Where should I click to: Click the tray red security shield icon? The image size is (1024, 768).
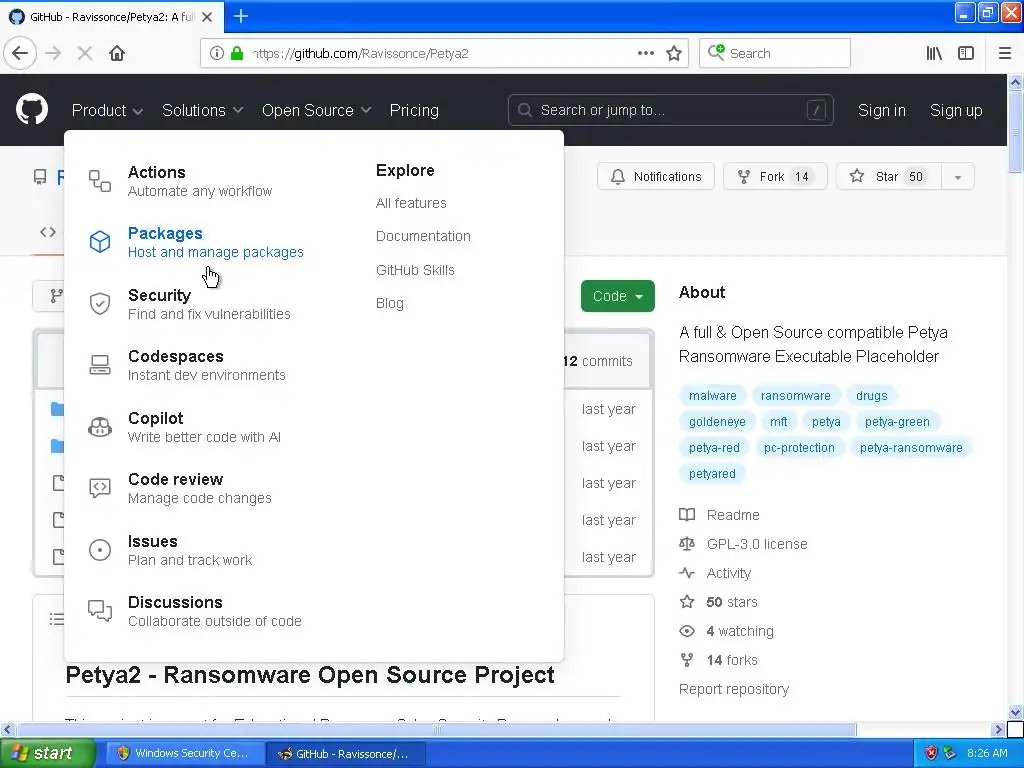click(931, 753)
